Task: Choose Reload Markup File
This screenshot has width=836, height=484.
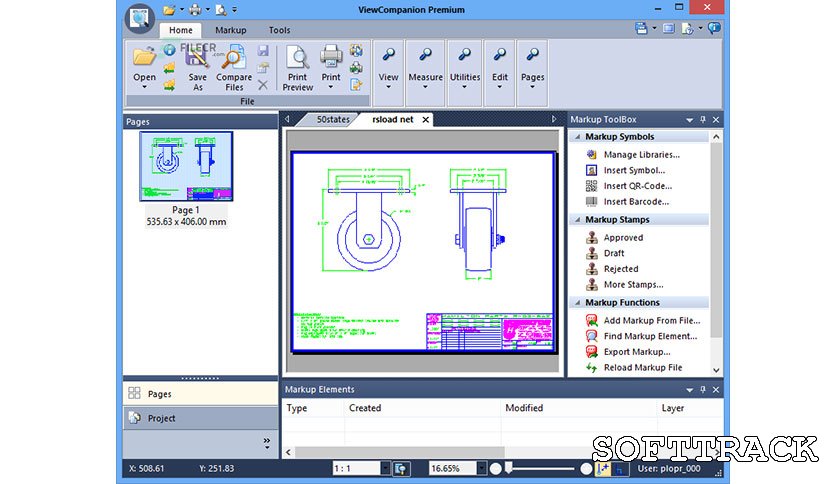Action: tap(642, 368)
